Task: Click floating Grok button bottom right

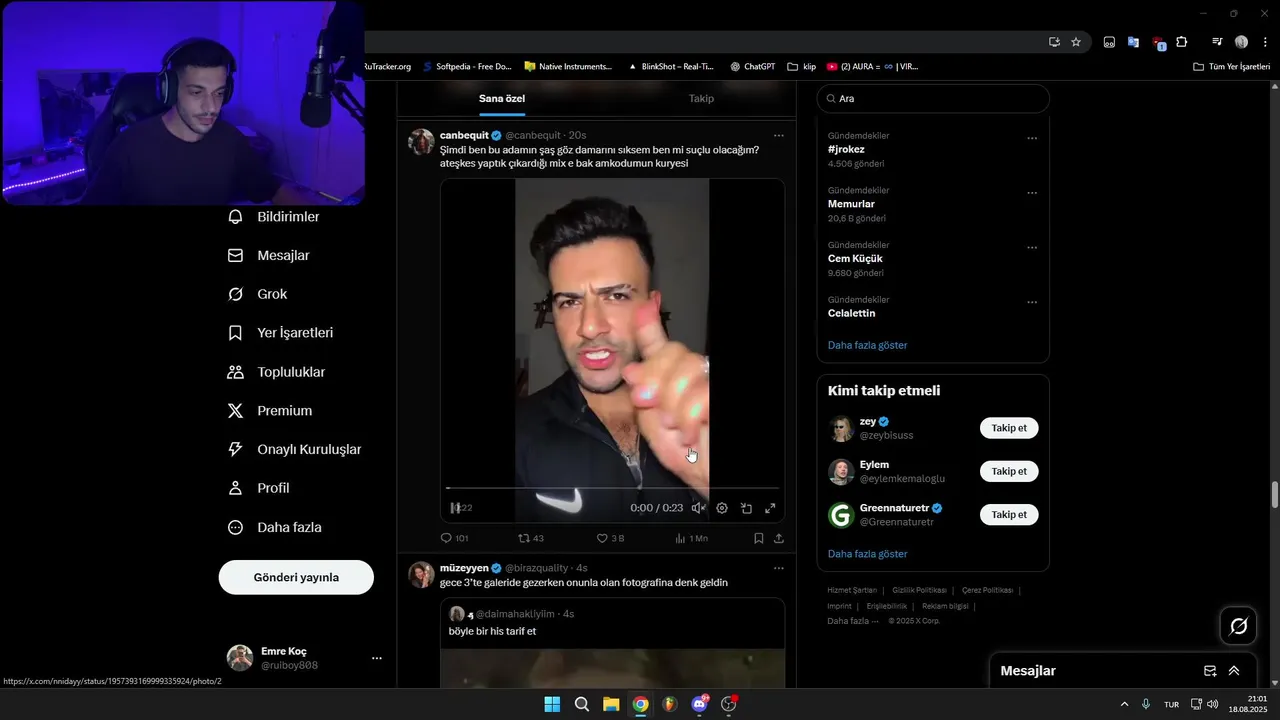Action: pos(1238,626)
